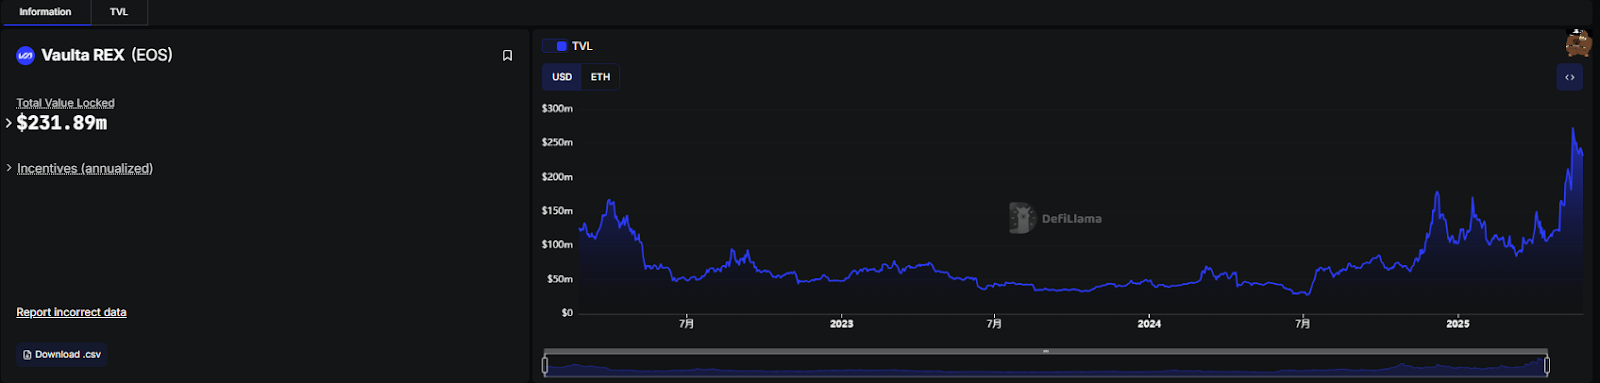Click the left handle of range slider
The height and width of the screenshot is (383, 1600).
click(x=545, y=366)
